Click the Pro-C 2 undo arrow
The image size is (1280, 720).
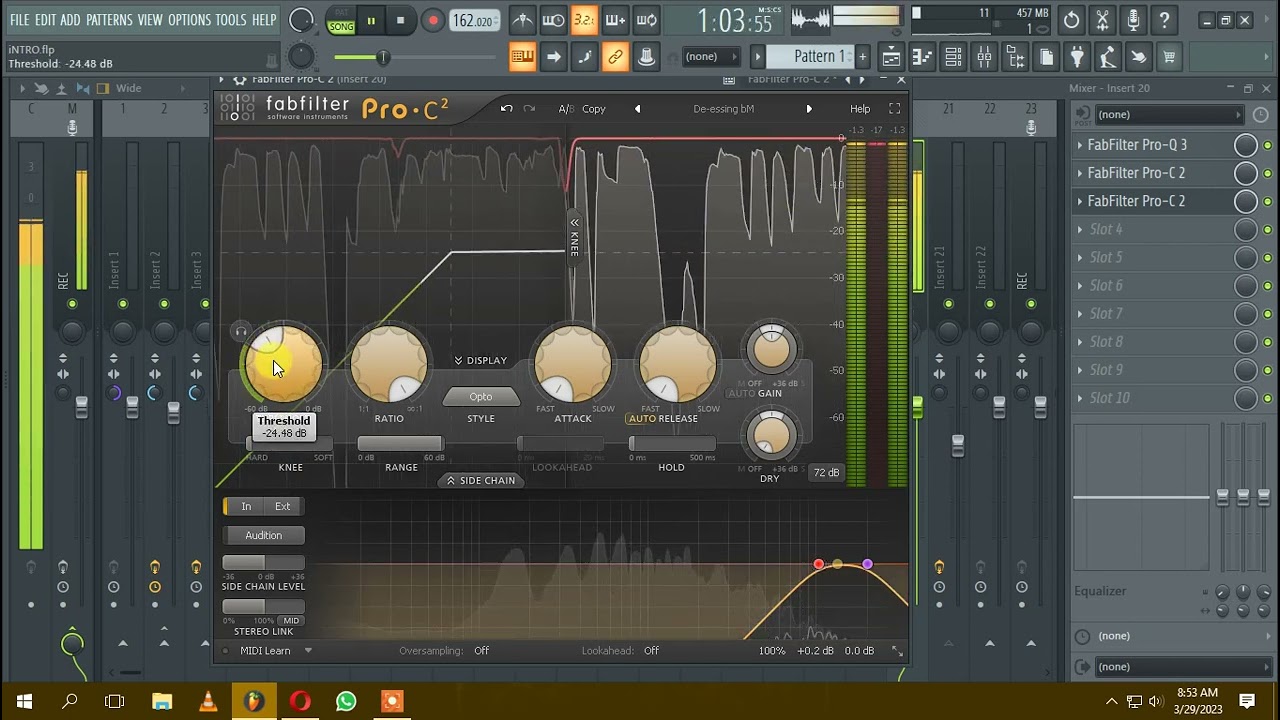pos(507,108)
